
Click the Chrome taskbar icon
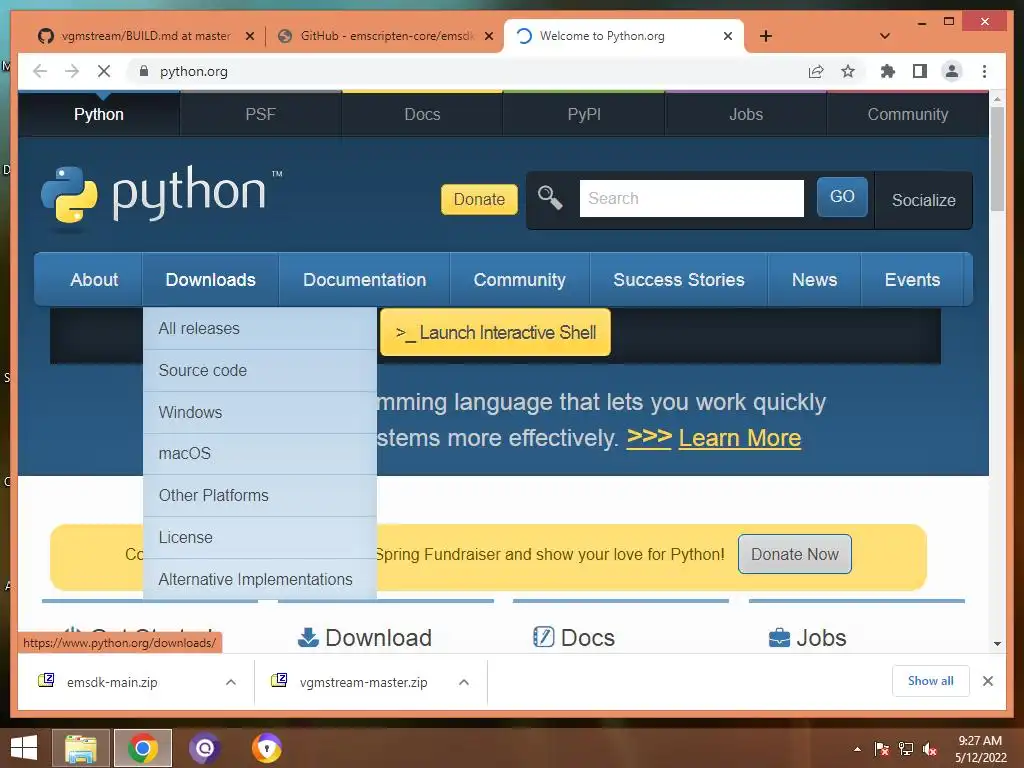pyautogui.click(x=143, y=748)
